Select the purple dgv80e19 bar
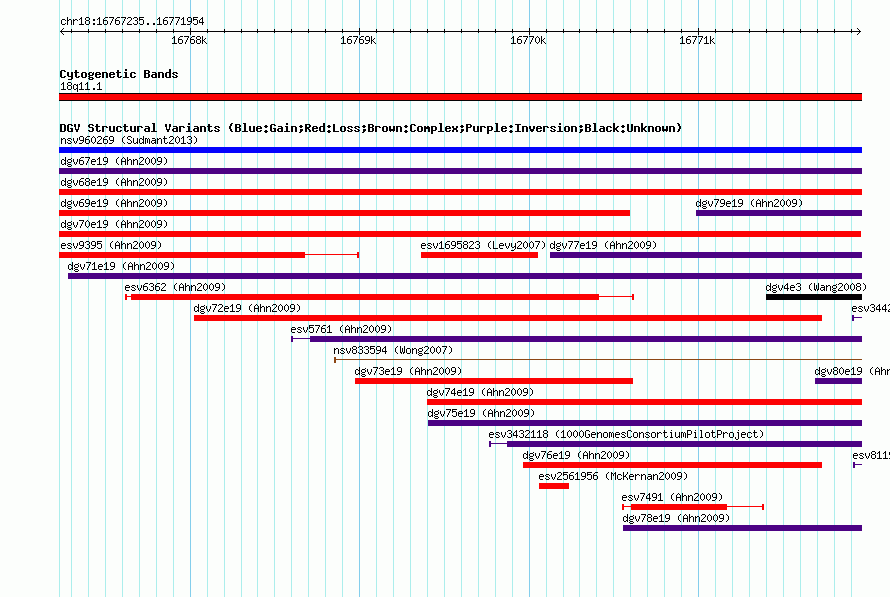This screenshot has width=890, height=597. 838,381
